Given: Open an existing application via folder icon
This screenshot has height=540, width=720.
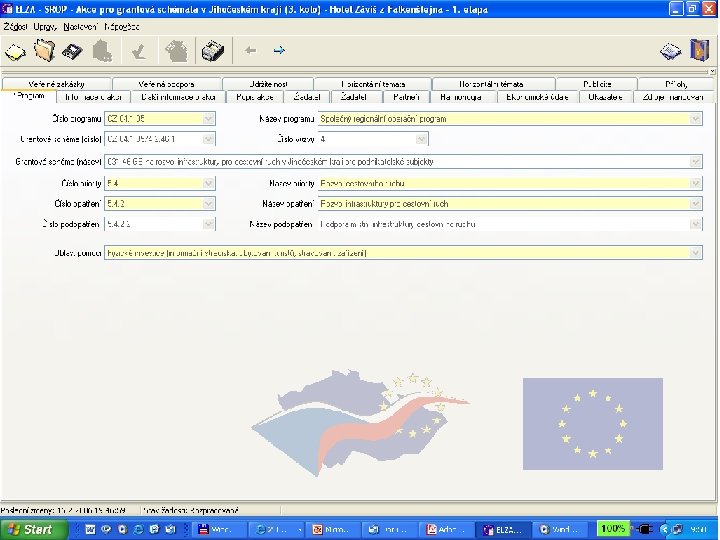Looking at the screenshot, I should [45, 51].
